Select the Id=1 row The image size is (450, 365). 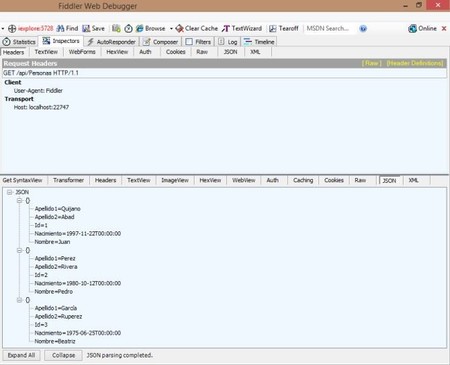pyautogui.click(x=41, y=225)
